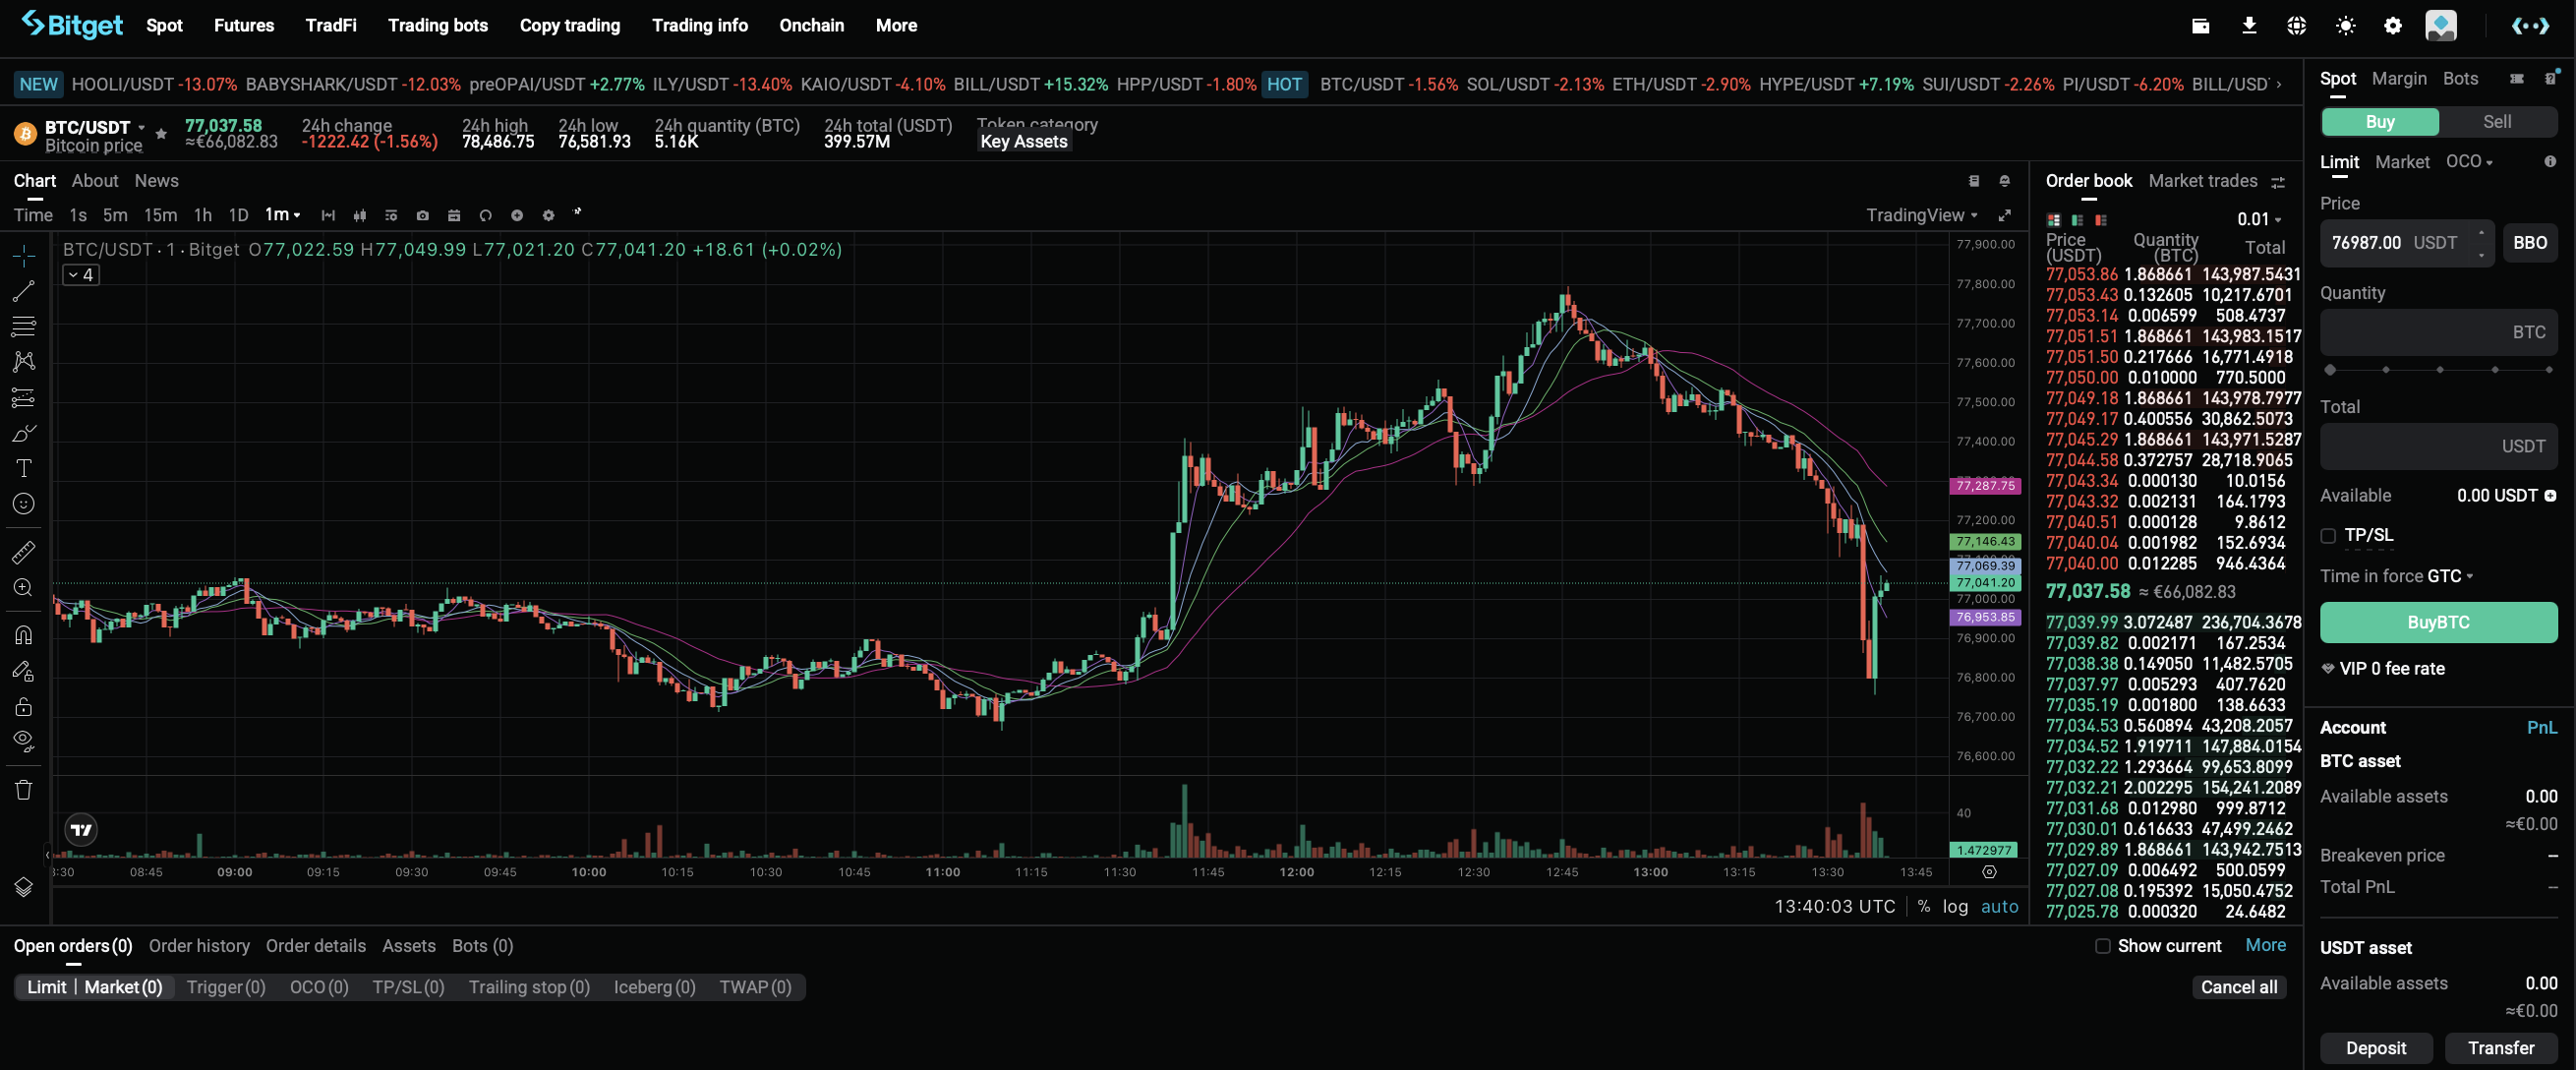Viewport: 2576px width, 1070px height.
Task: Toggle the auto scale option
Action: click(1999, 907)
